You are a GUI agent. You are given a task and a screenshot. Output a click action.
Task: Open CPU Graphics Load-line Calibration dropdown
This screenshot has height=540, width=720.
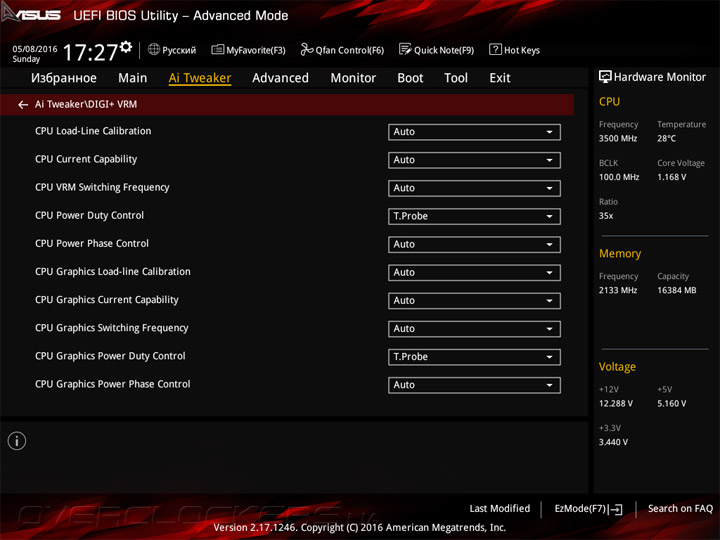[x=474, y=272]
